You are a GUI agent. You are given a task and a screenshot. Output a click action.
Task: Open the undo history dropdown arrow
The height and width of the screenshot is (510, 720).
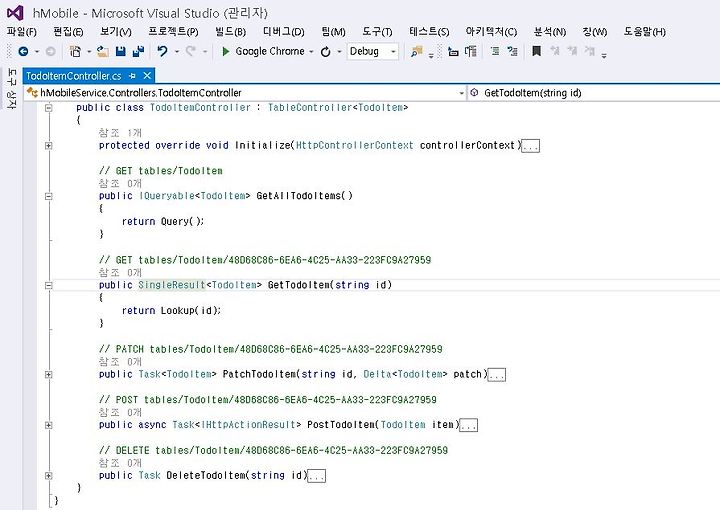[176, 51]
